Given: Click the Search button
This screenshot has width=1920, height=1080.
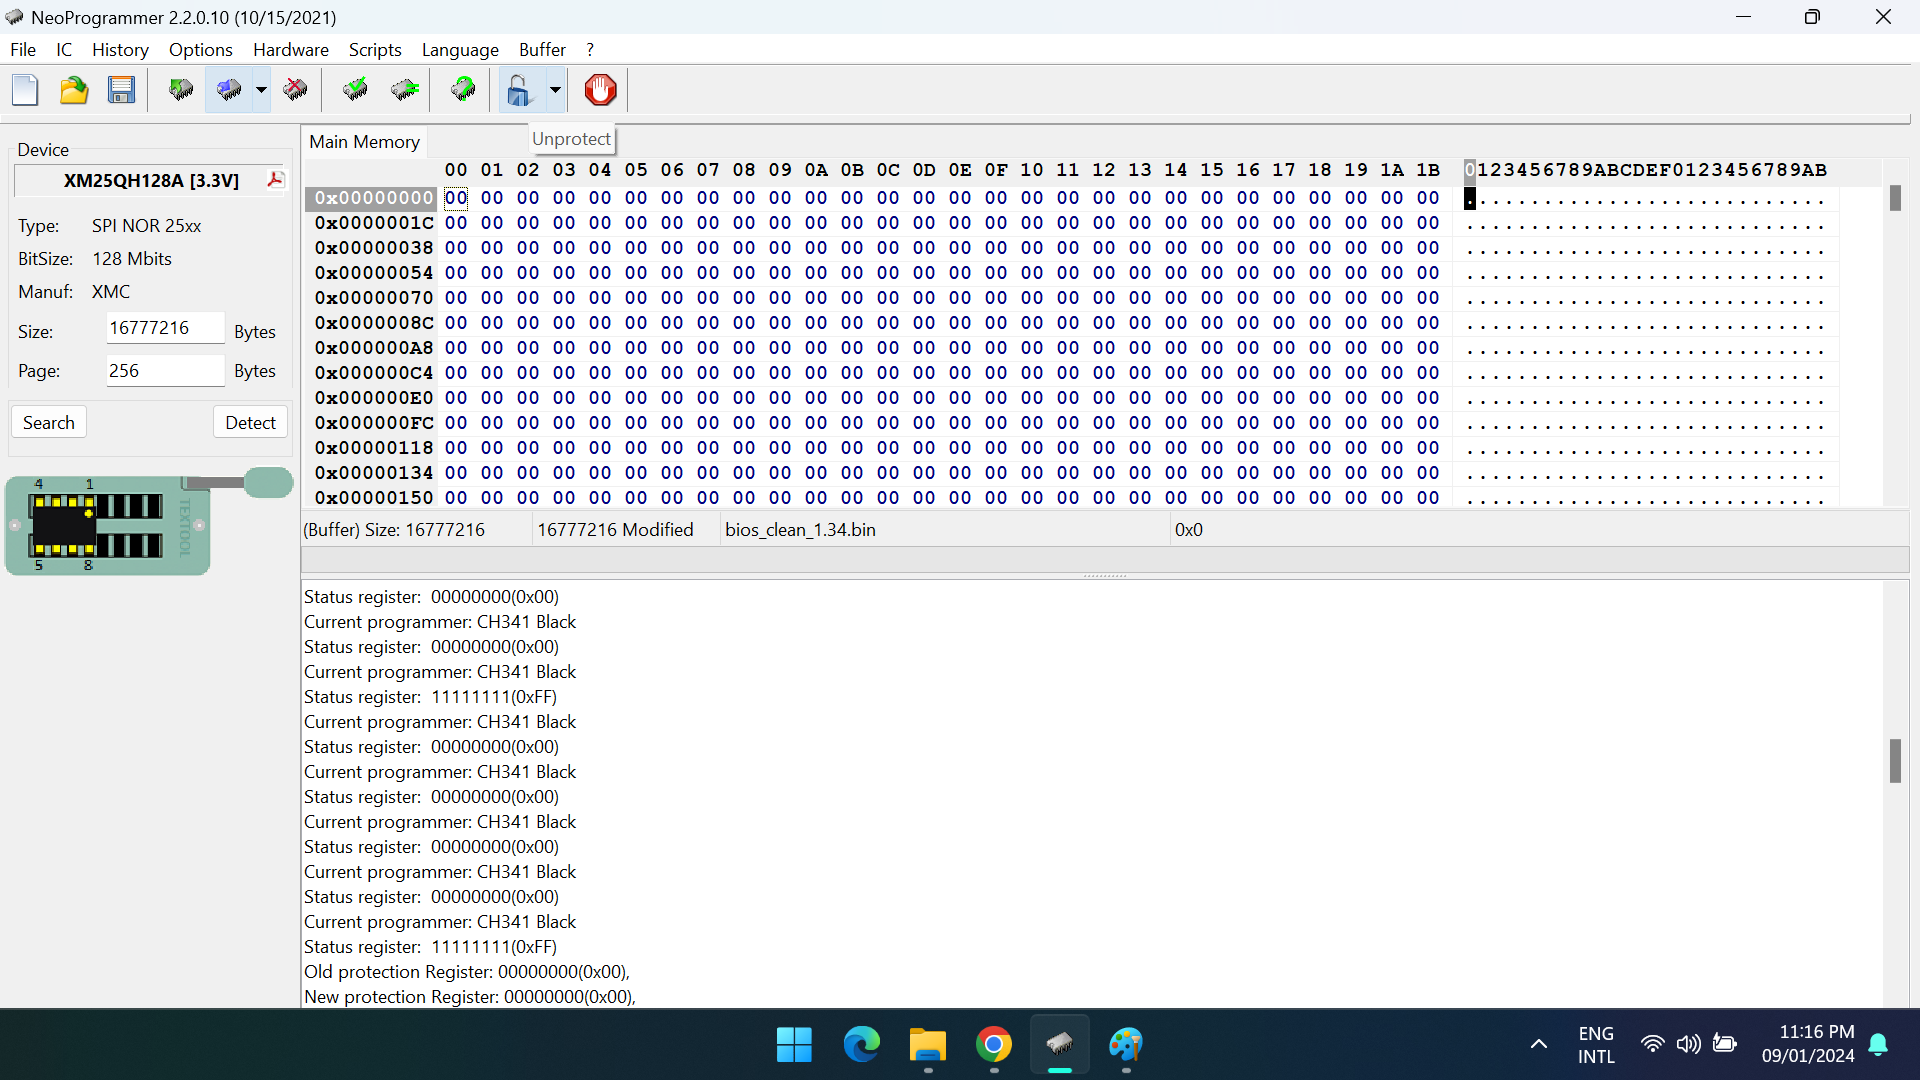Looking at the screenshot, I should pyautogui.click(x=49, y=422).
